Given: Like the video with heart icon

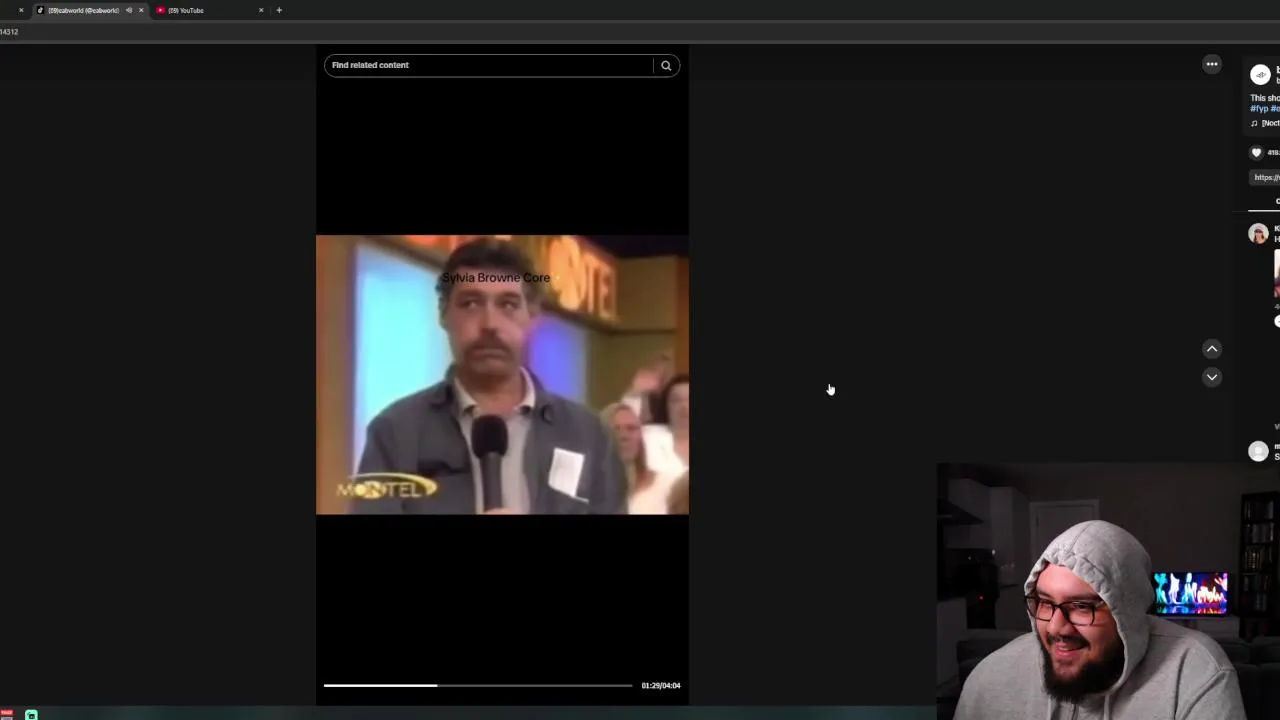Looking at the screenshot, I should [1257, 153].
